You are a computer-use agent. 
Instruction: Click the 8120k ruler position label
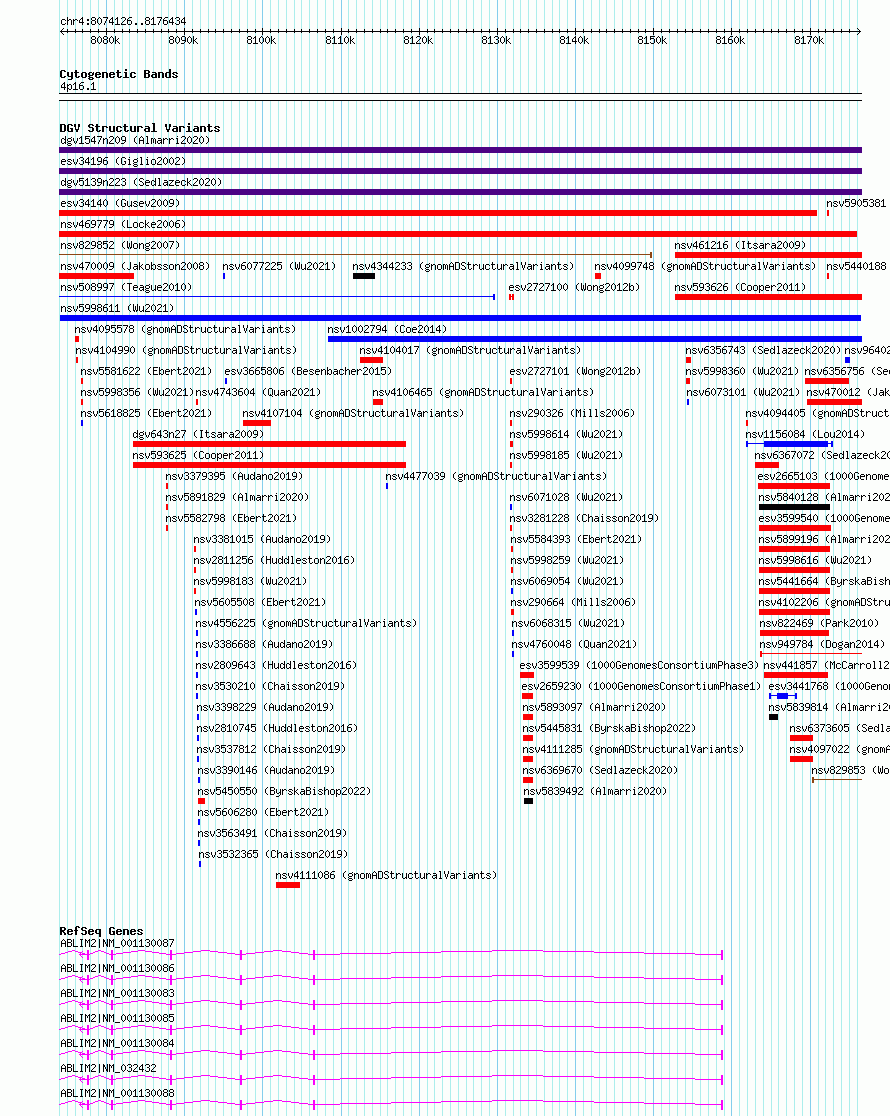point(418,41)
